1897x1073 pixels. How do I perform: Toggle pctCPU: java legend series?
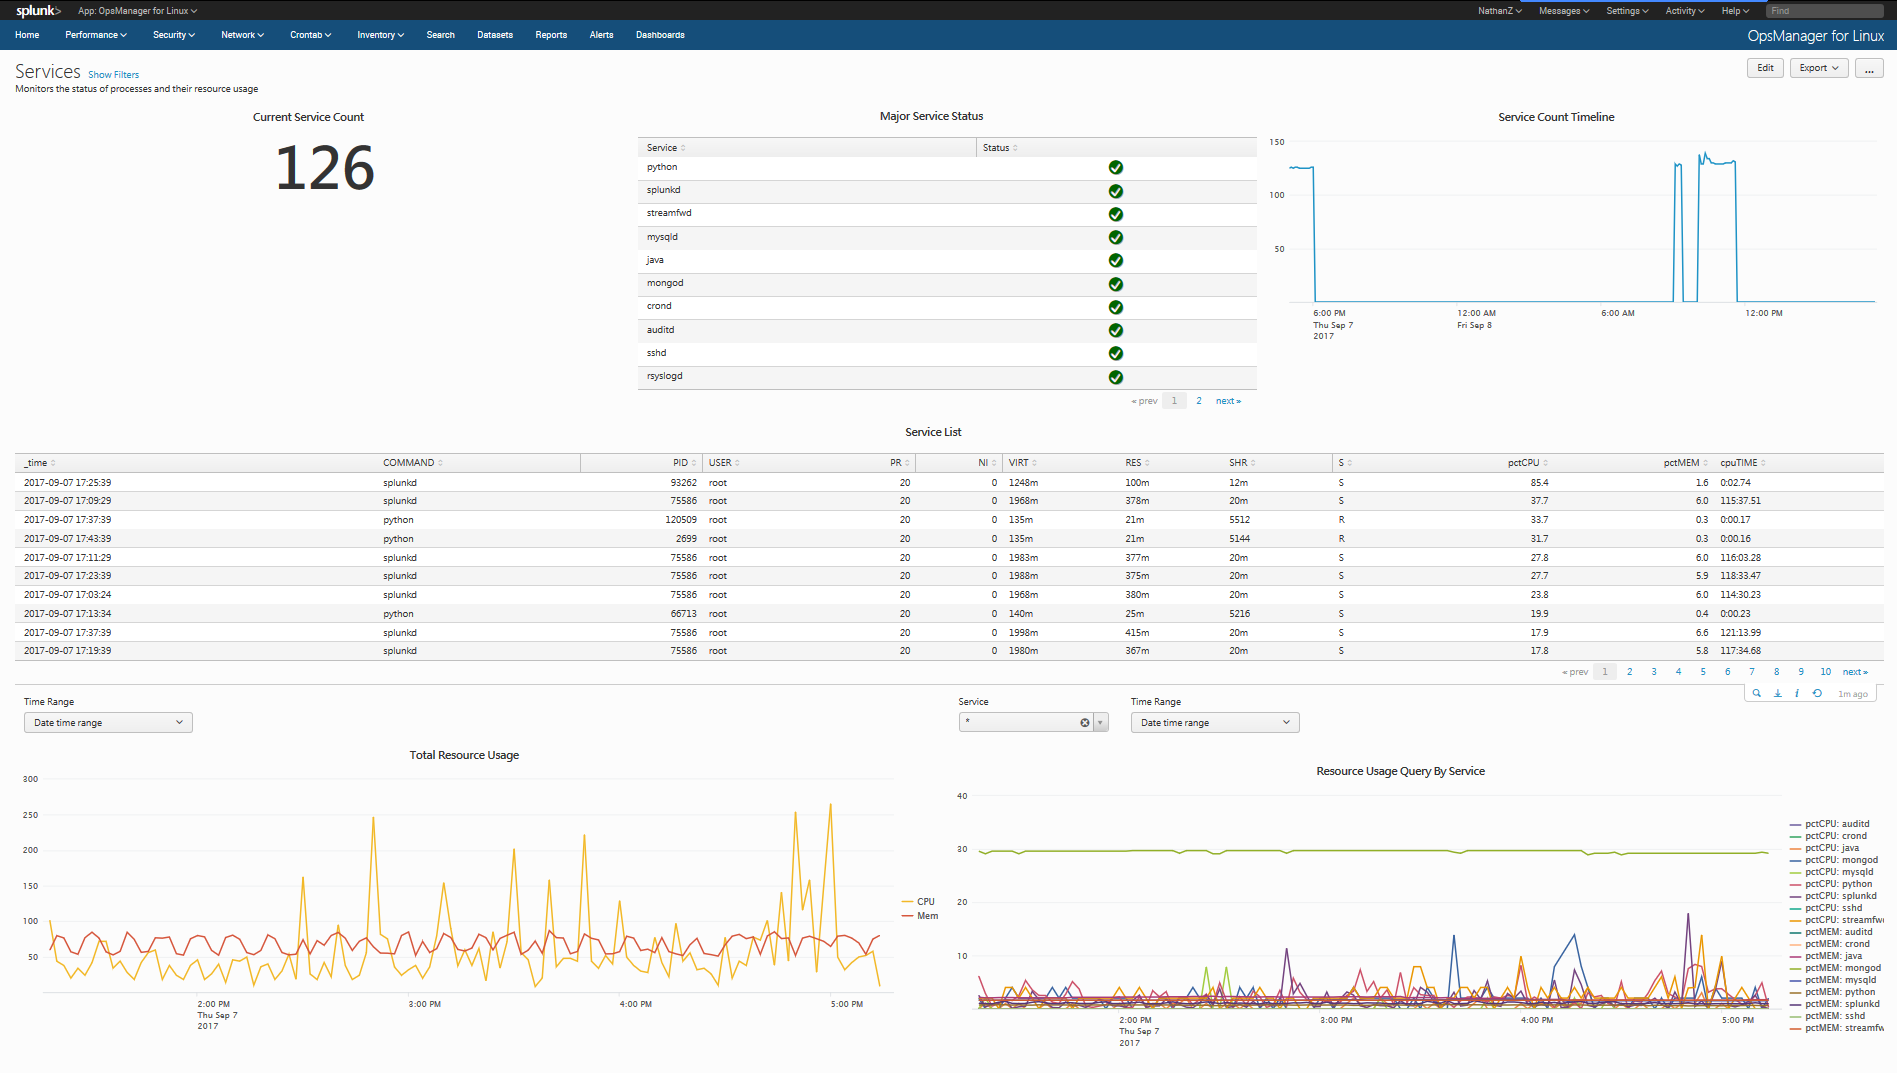click(x=1825, y=848)
